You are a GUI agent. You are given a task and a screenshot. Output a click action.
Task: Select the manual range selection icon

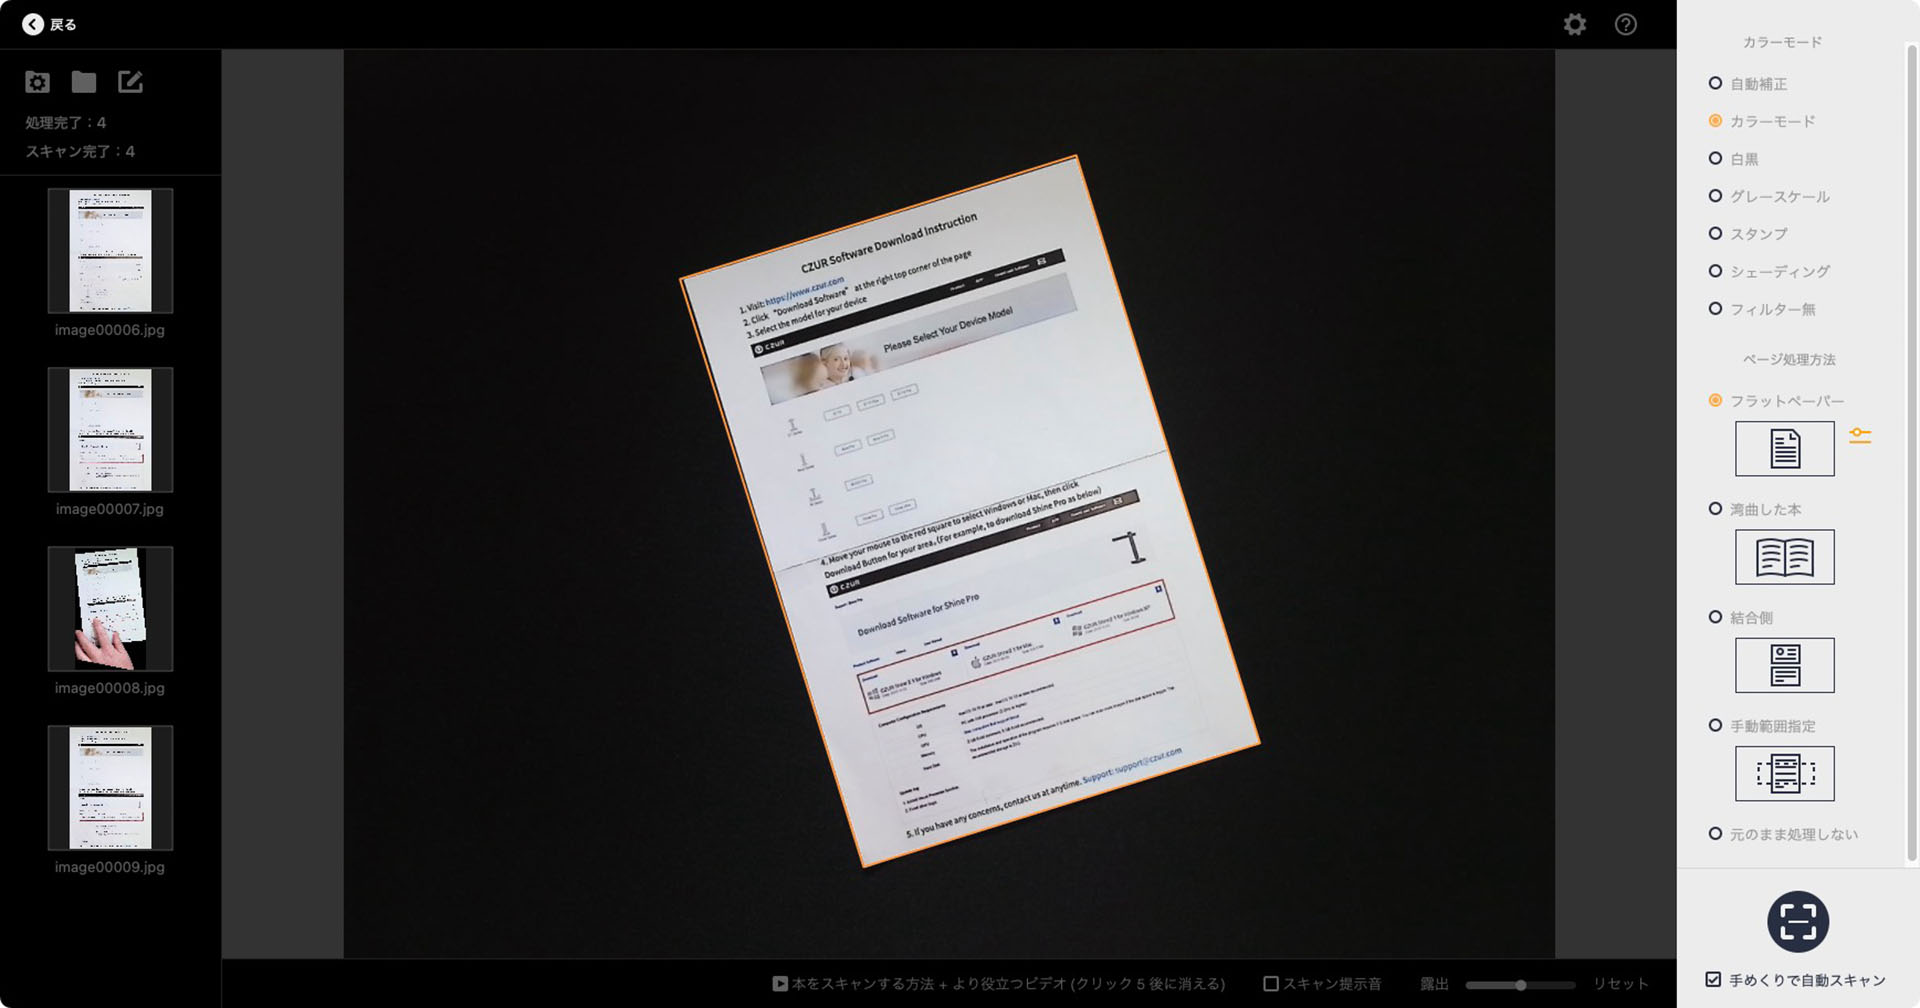coord(1785,773)
